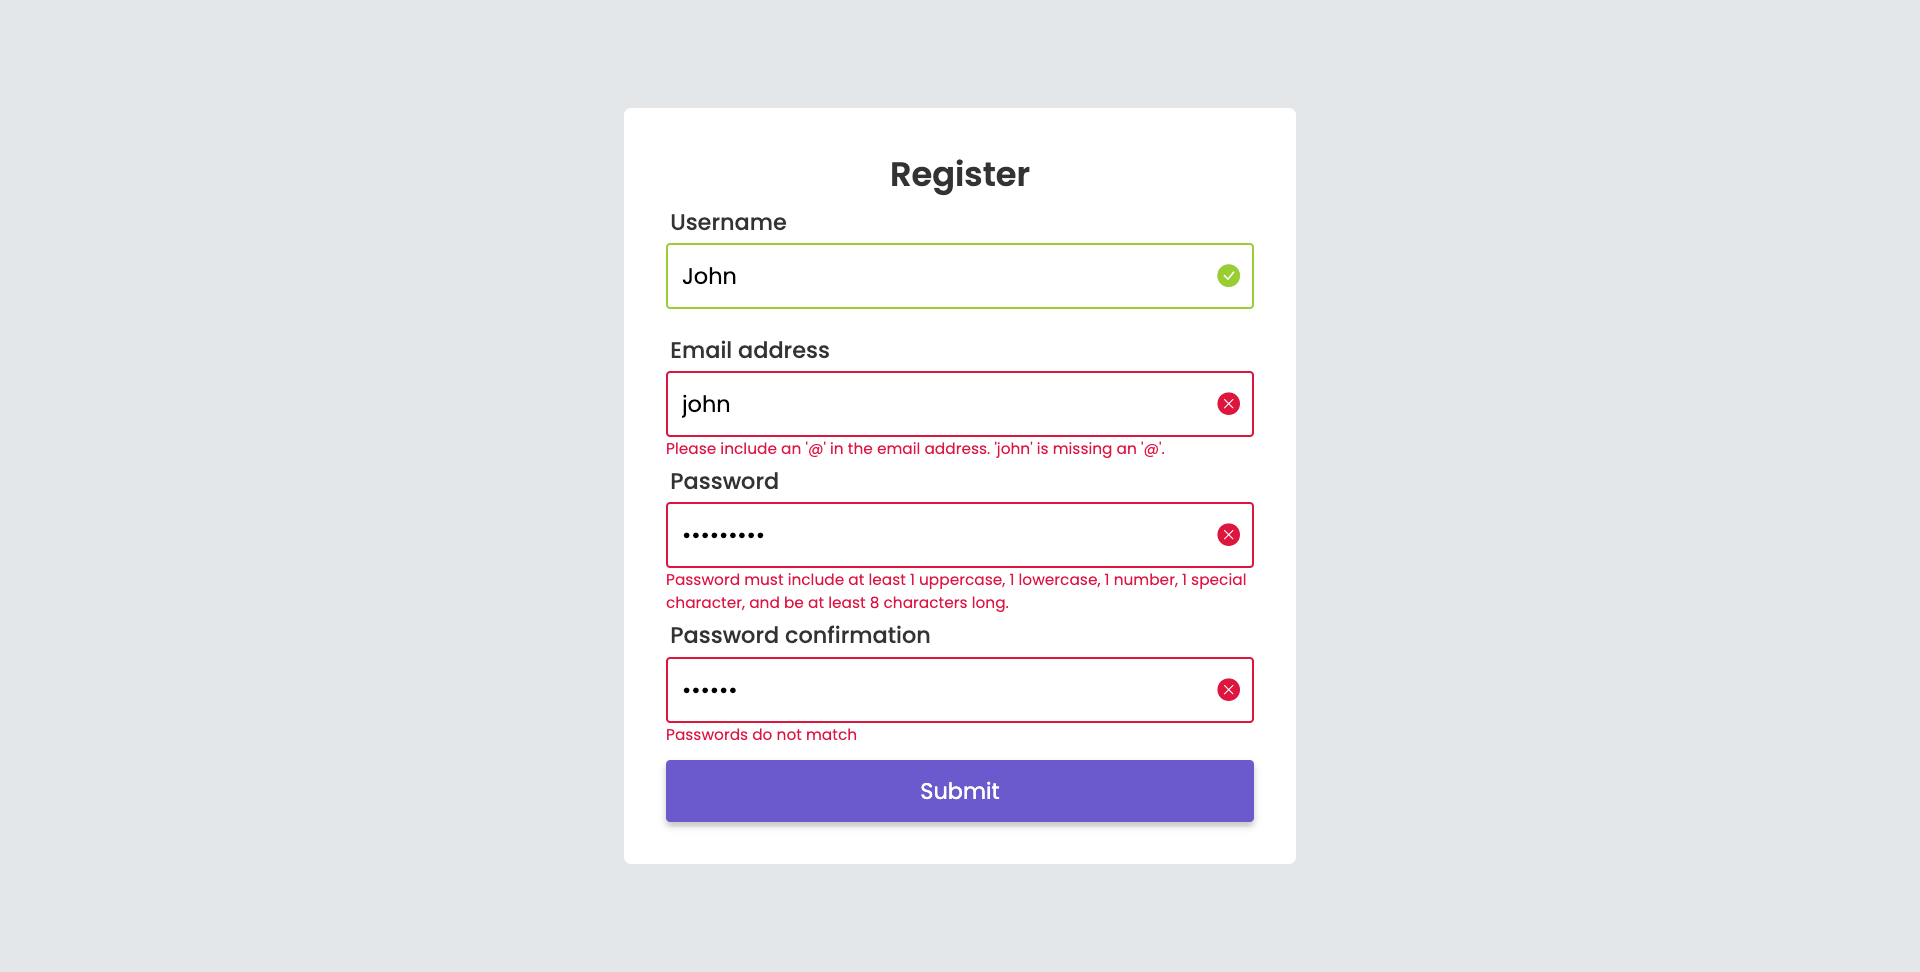
Task: Click the green checkmark icon in Username field
Action: tap(1228, 276)
